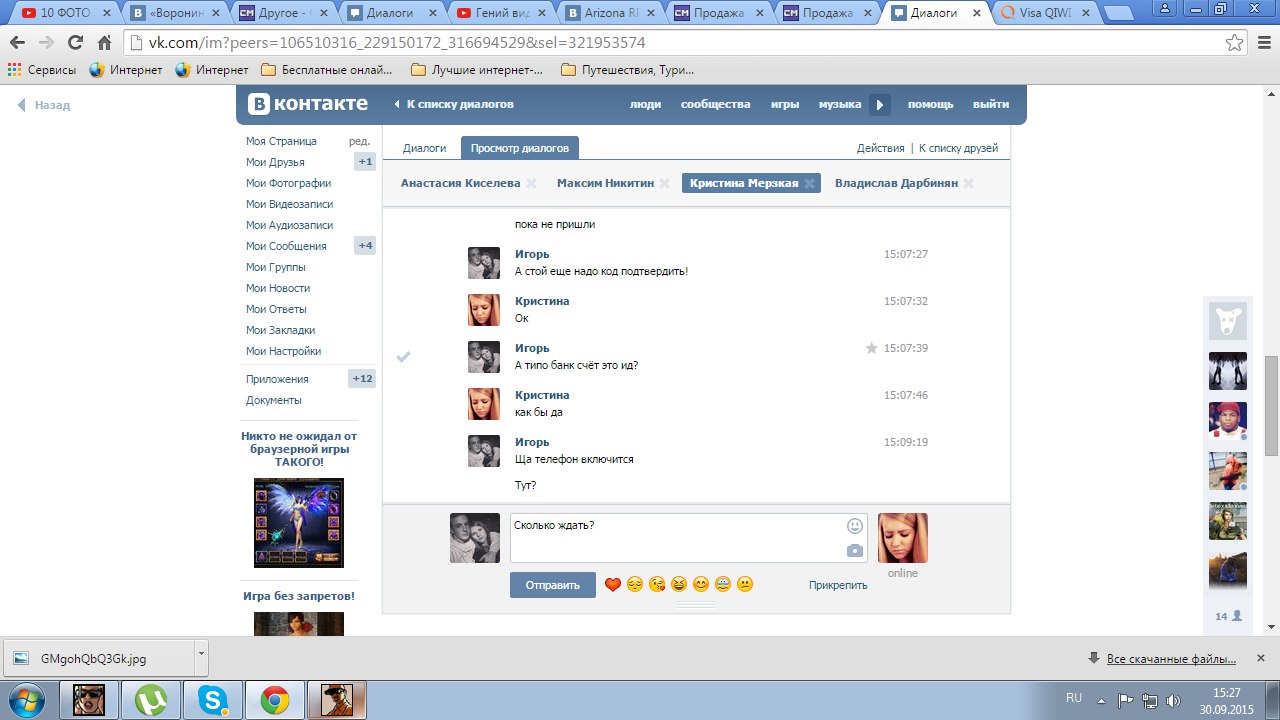Reload the page with the refresh icon
This screenshot has width=1280, height=720.
pyautogui.click(x=75, y=43)
